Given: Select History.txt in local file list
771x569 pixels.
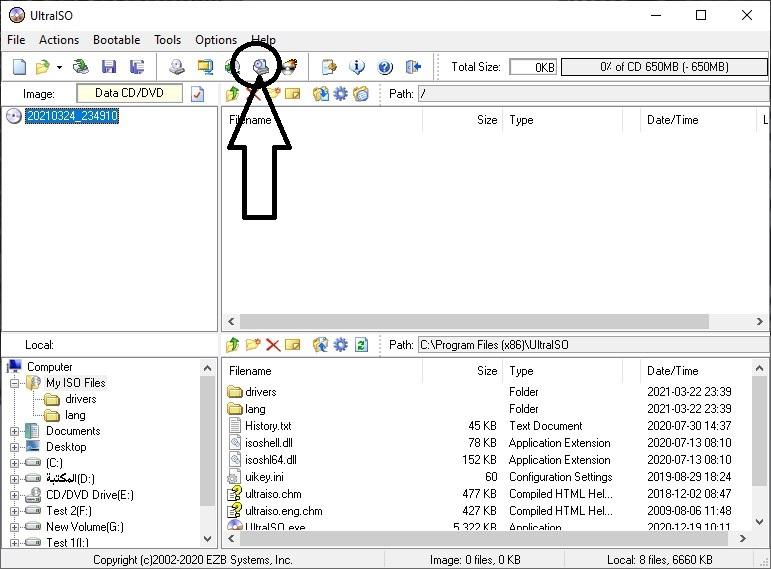Looking at the screenshot, I should coord(268,426).
